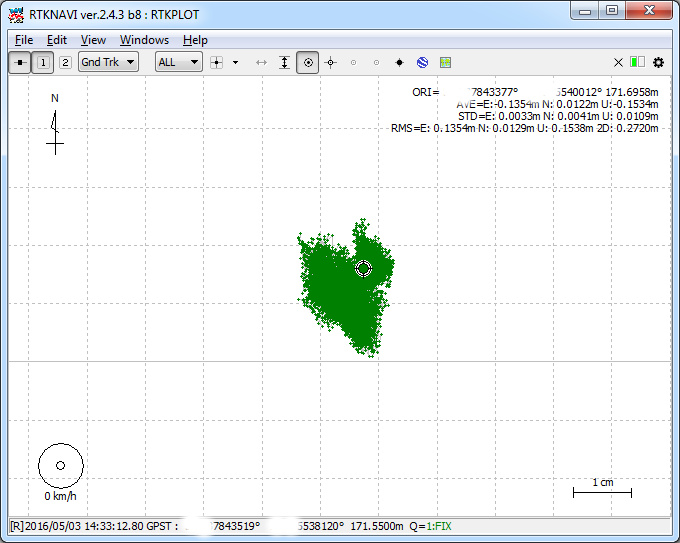Open plot options gear icon
The height and width of the screenshot is (543, 680).
pos(658,62)
